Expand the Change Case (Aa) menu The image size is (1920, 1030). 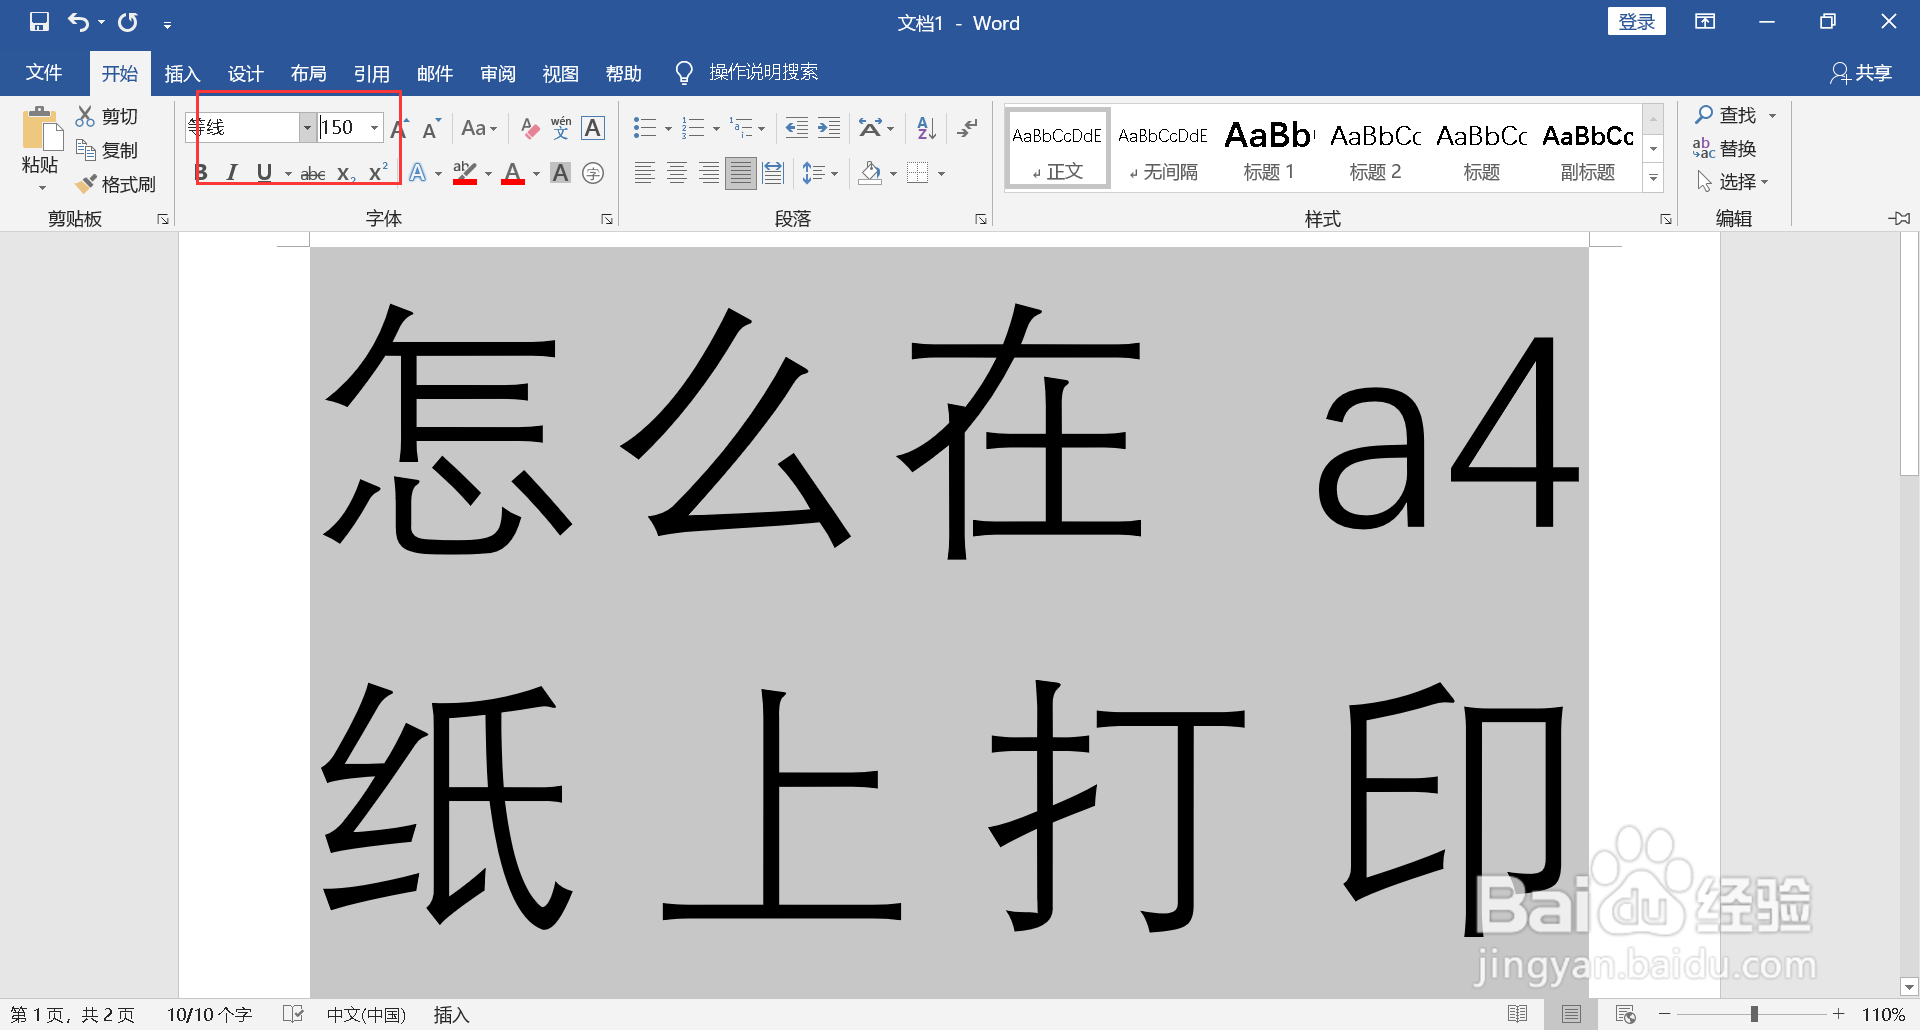coord(479,128)
